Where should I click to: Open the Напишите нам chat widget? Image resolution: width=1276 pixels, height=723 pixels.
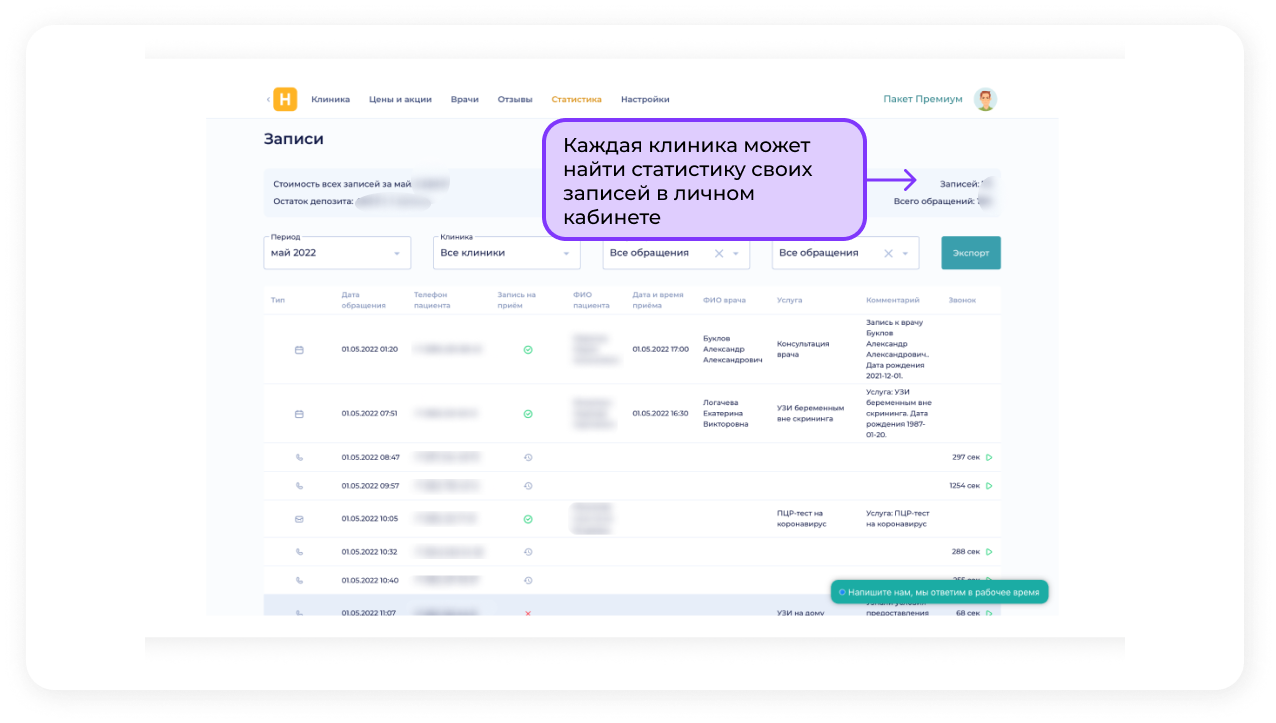940,592
